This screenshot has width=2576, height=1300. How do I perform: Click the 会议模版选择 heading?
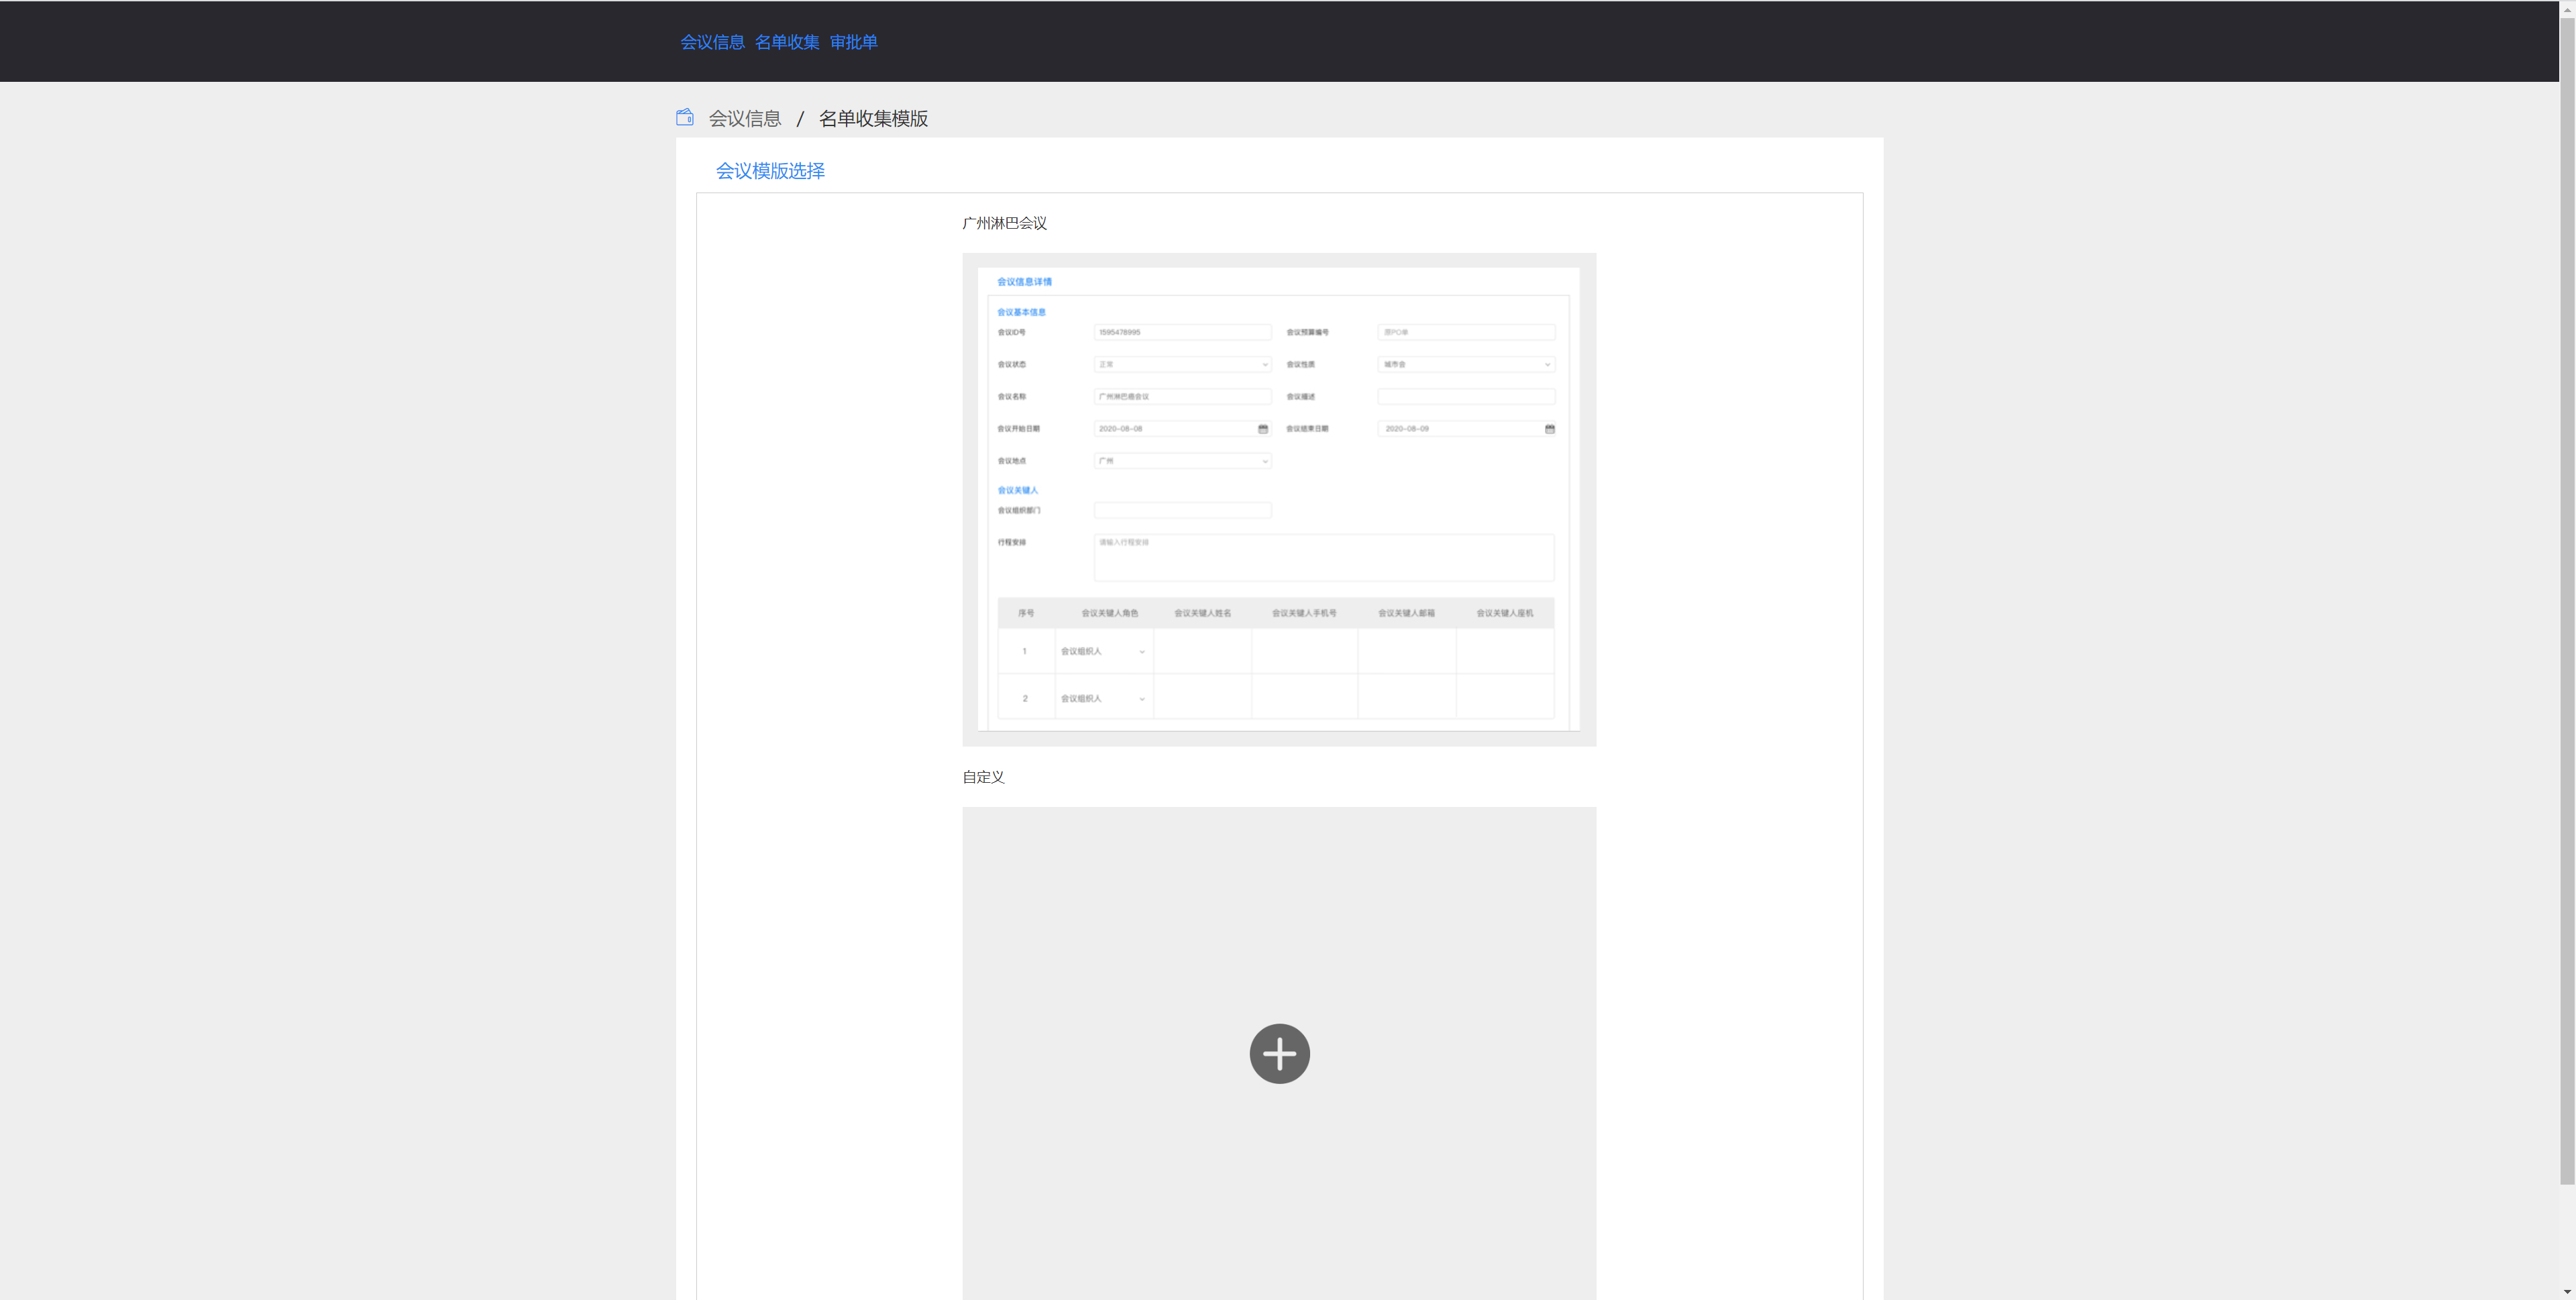(770, 171)
